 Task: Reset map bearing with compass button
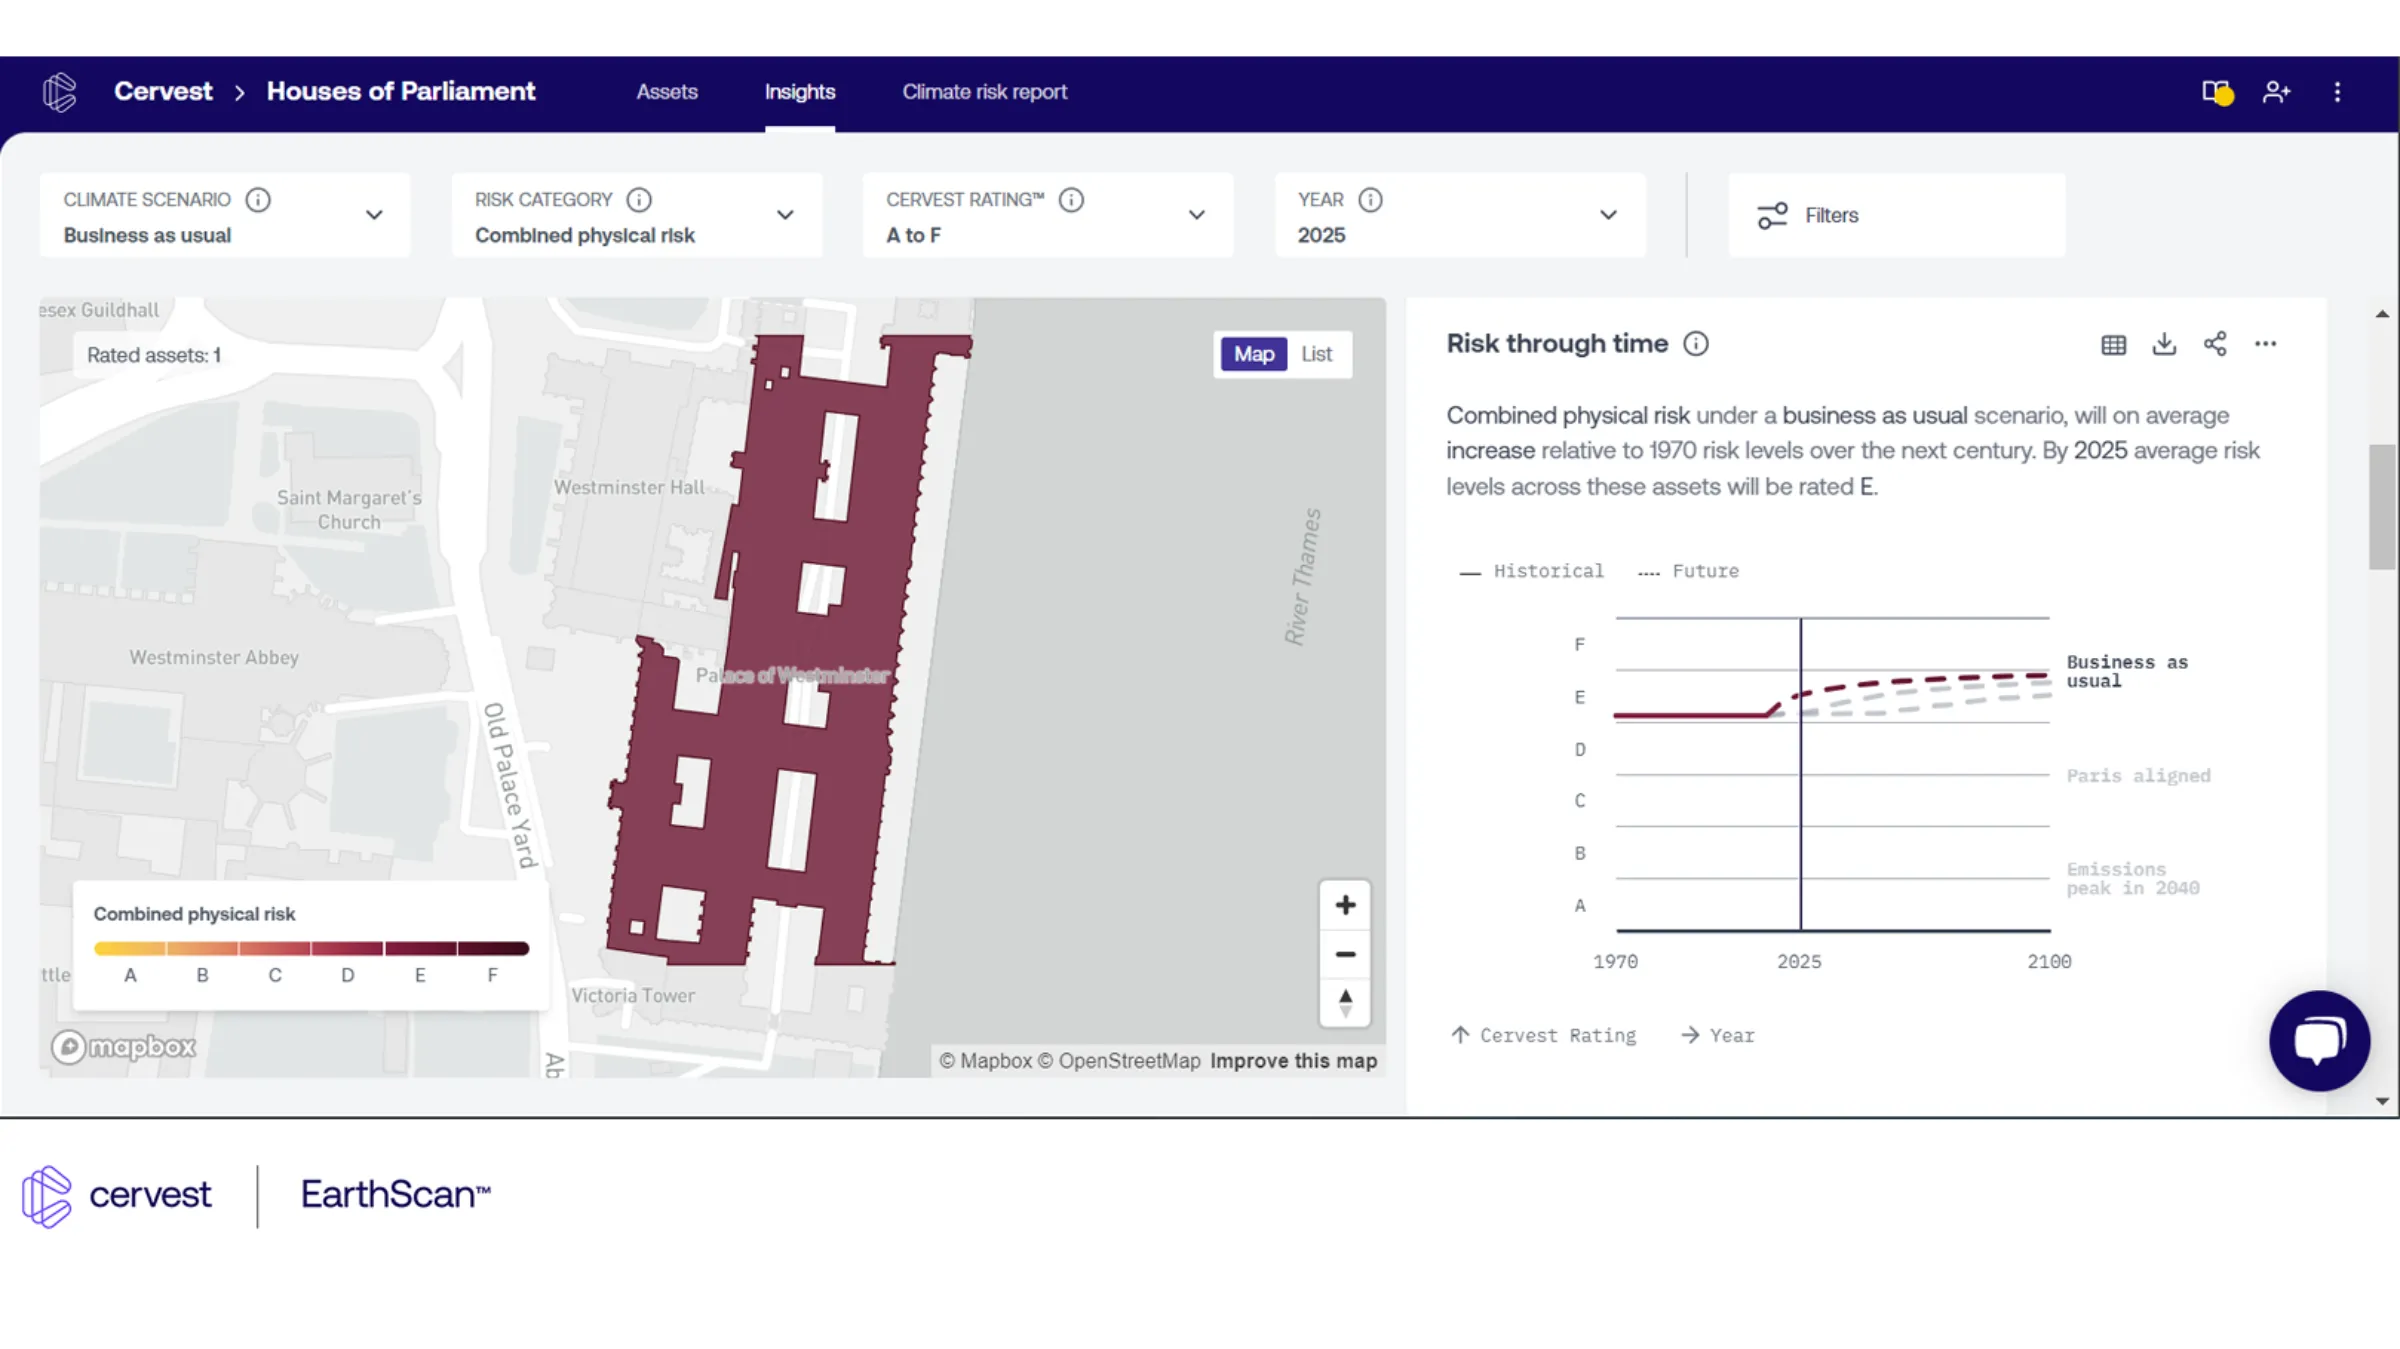pyautogui.click(x=1345, y=1002)
